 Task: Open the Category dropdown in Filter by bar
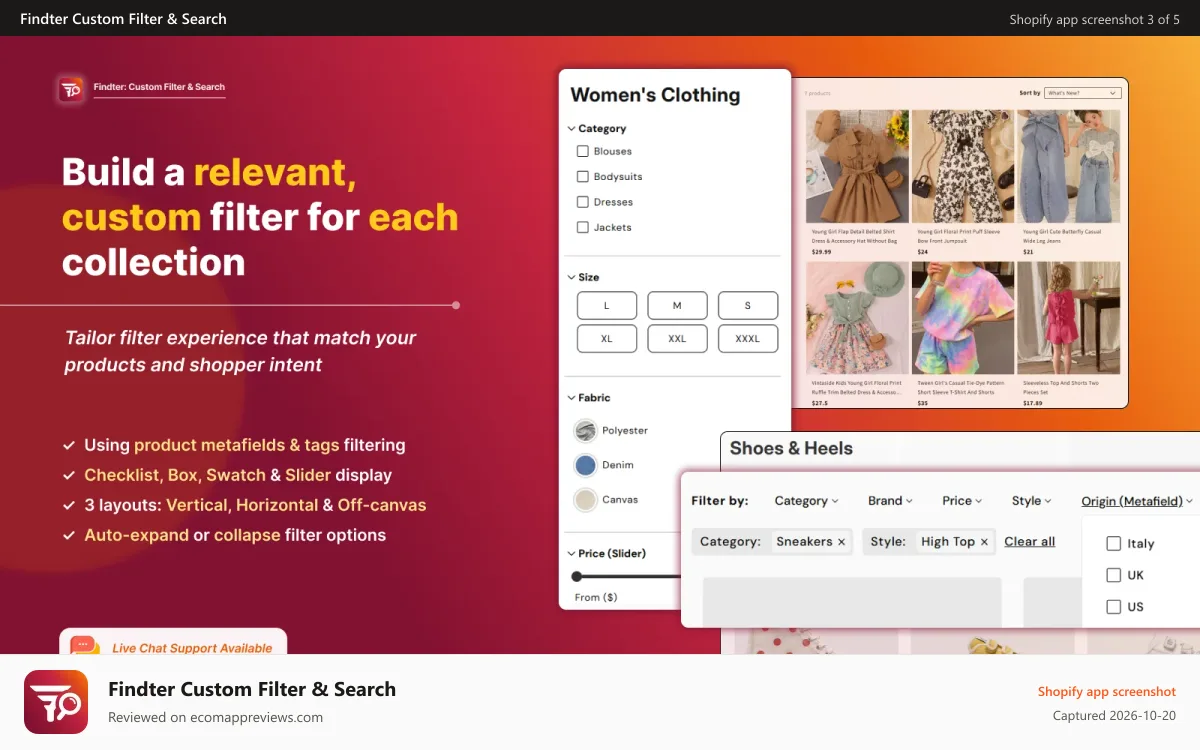pos(806,501)
